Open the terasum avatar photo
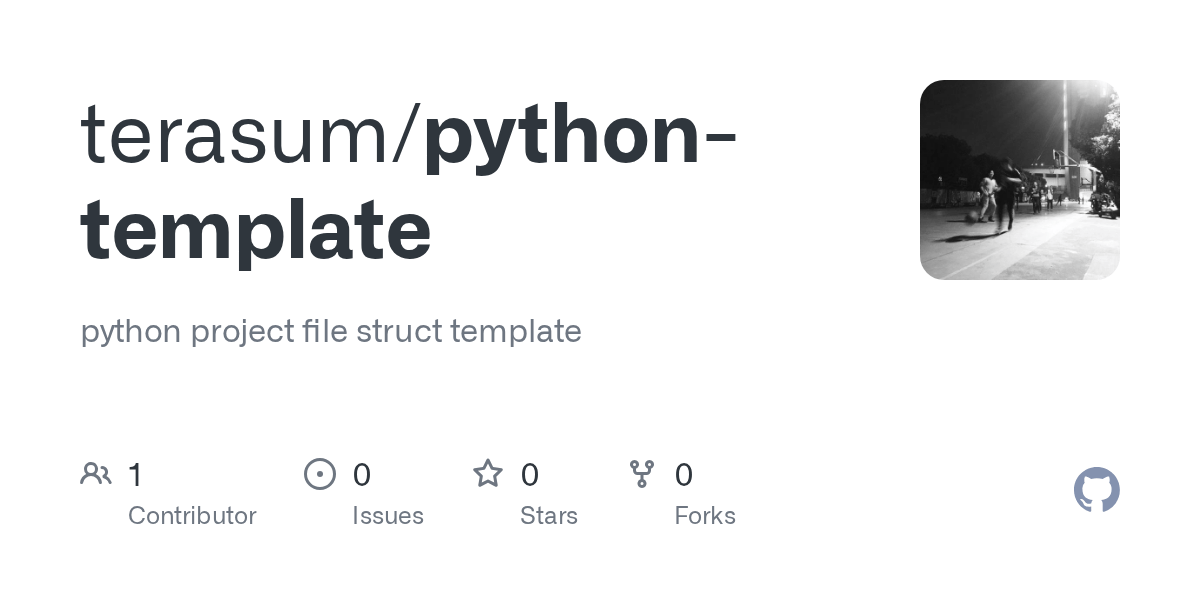 pos(1019,180)
